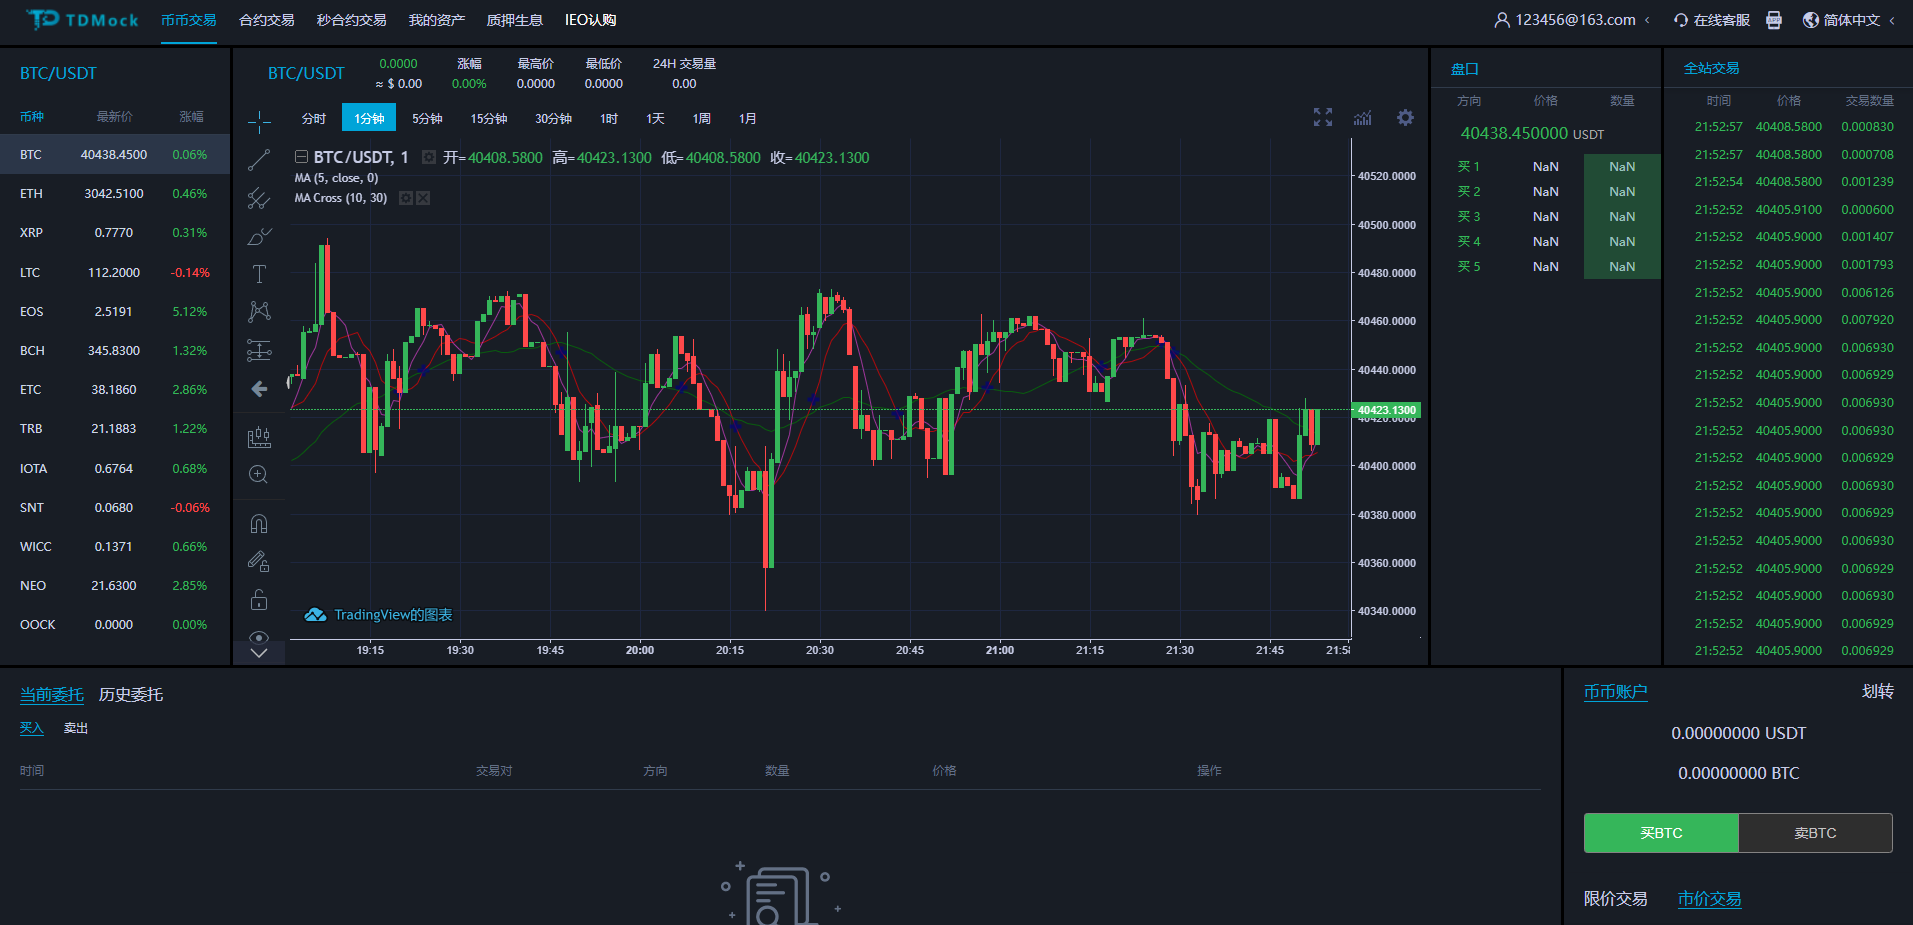Viewport: 1913px width, 925px height.
Task: Open the chart indicators icon
Action: coord(1362,118)
